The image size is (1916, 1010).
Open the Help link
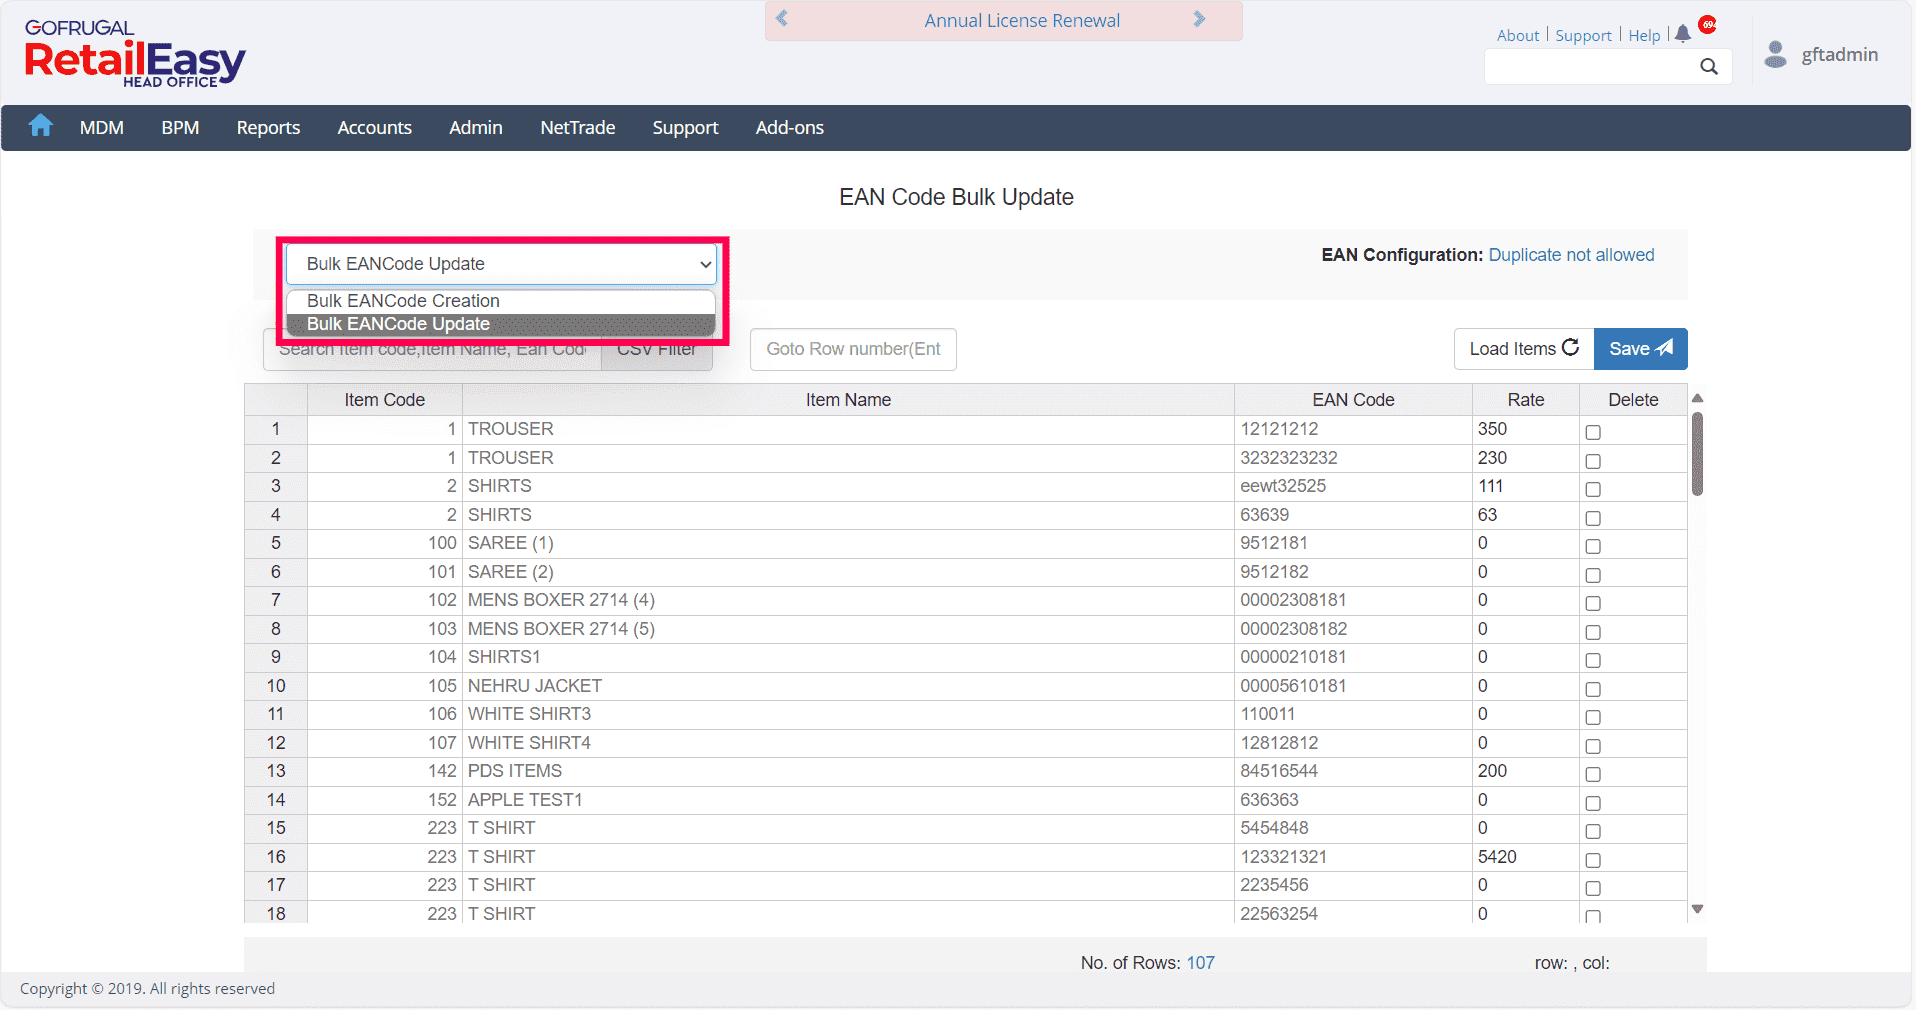[1644, 36]
